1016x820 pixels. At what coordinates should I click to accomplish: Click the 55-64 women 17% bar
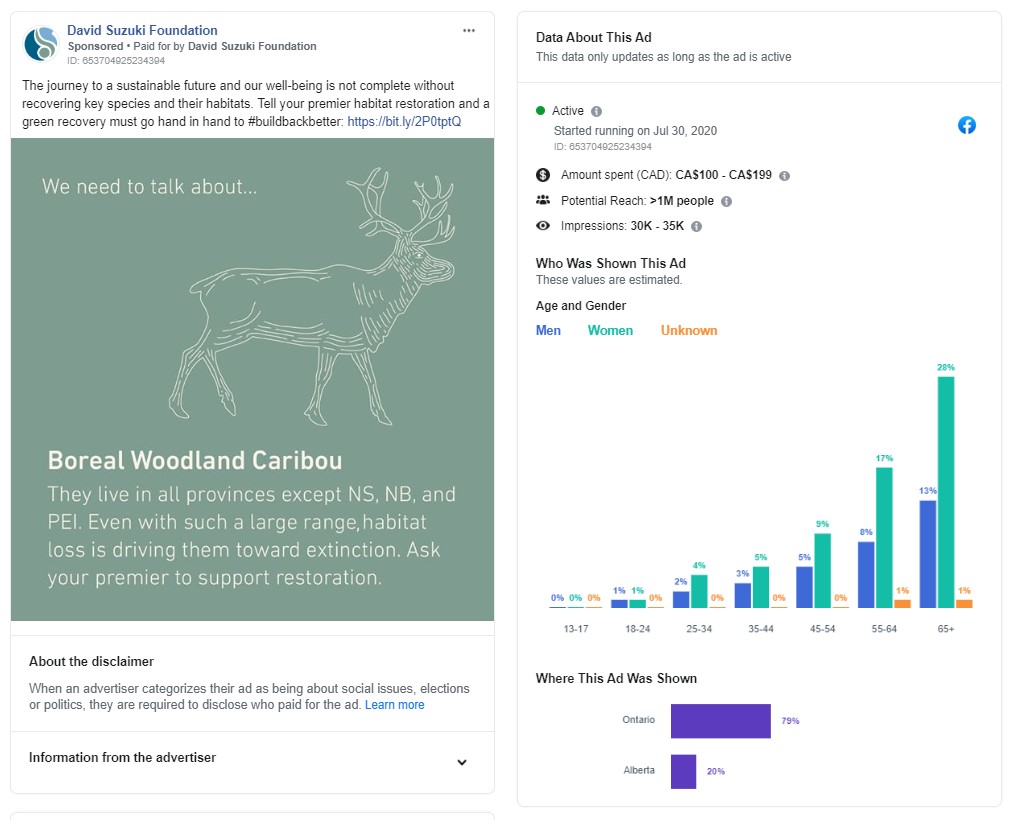(x=884, y=538)
